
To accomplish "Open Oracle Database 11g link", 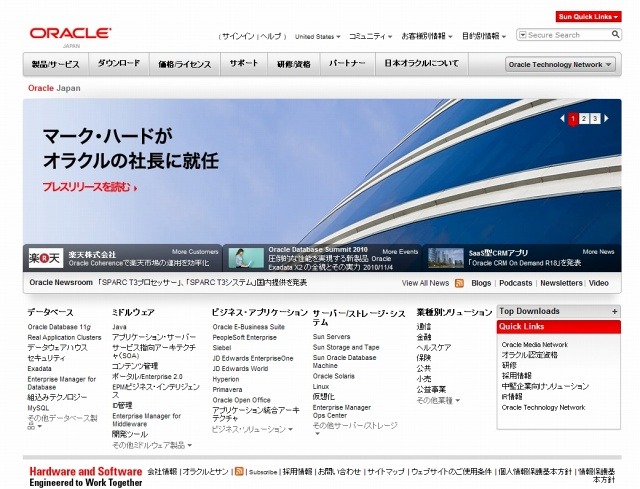I will pyautogui.click(x=59, y=327).
